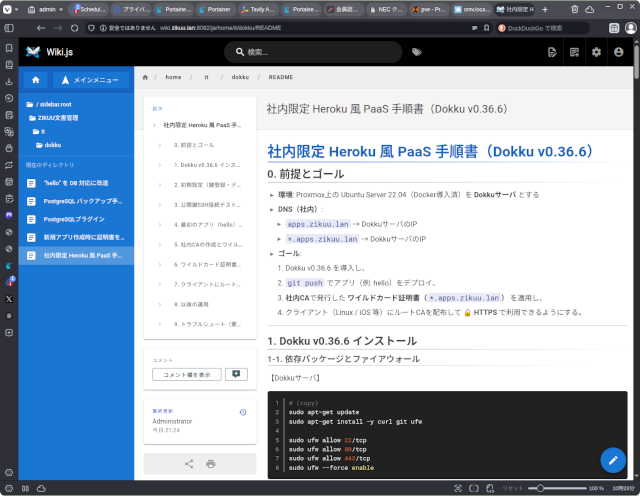
Task: Open the ZIKUU文書管理 folder
Action: click(53, 118)
